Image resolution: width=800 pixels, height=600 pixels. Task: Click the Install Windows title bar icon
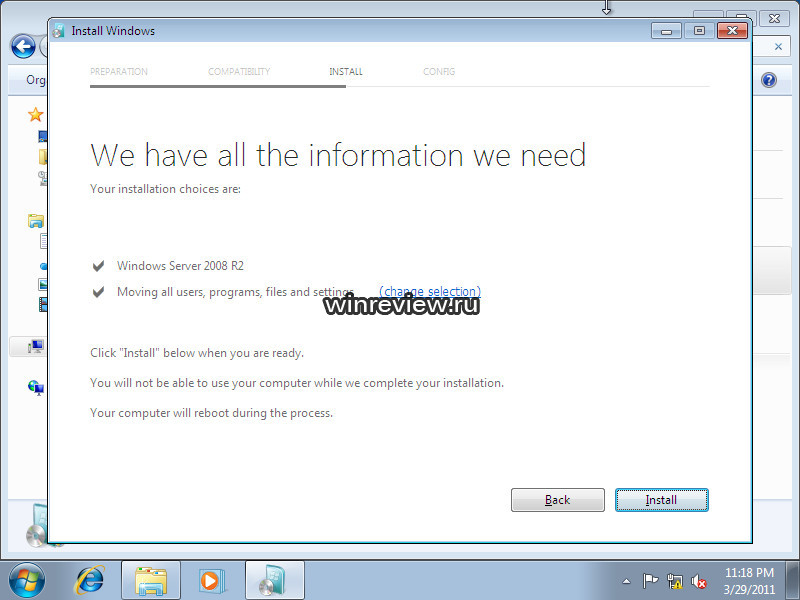click(x=59, y=31)
